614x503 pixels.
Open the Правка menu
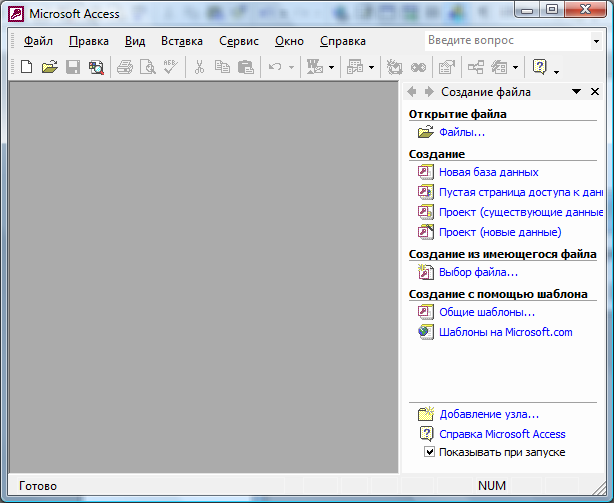point(89,41)
